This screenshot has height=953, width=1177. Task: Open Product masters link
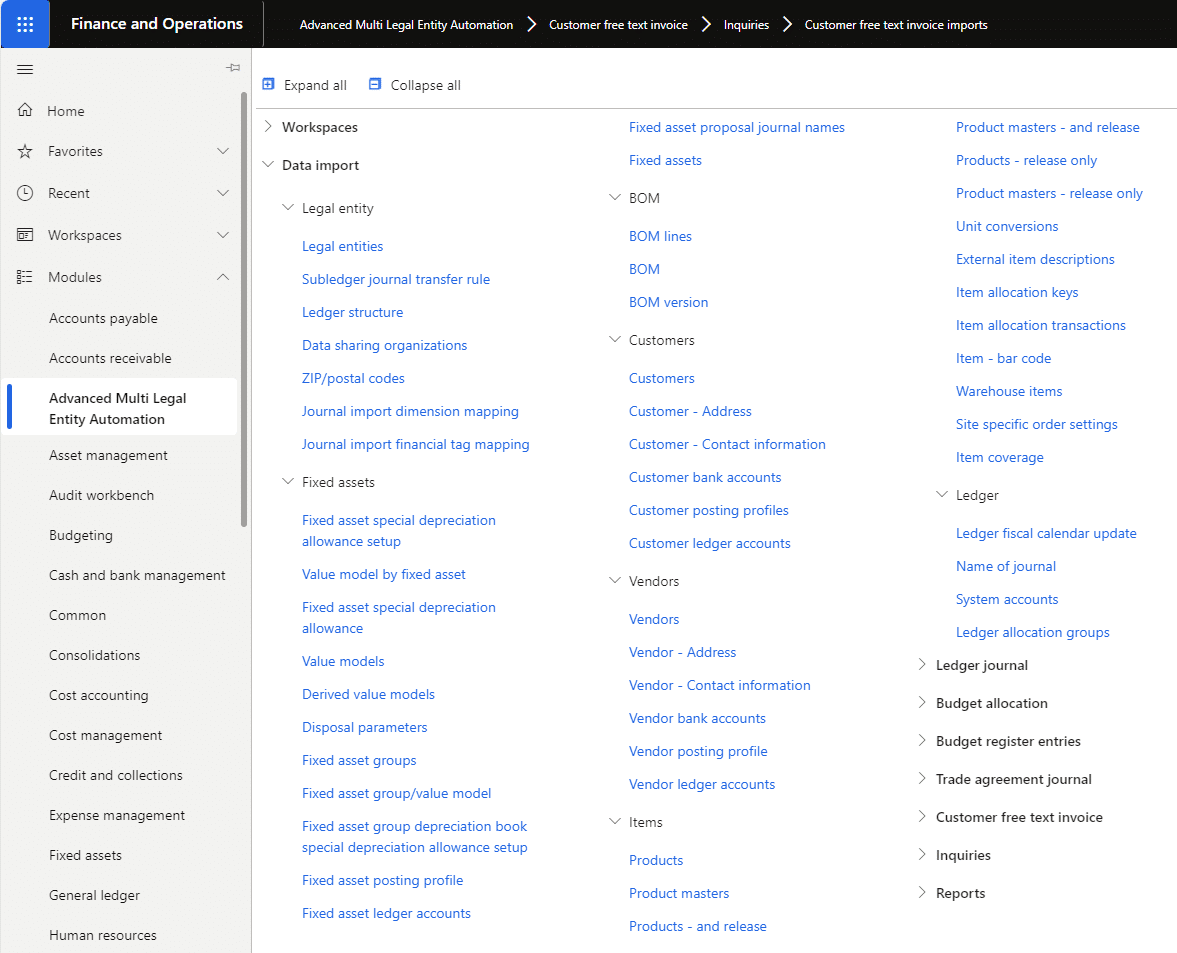point(679,893)
